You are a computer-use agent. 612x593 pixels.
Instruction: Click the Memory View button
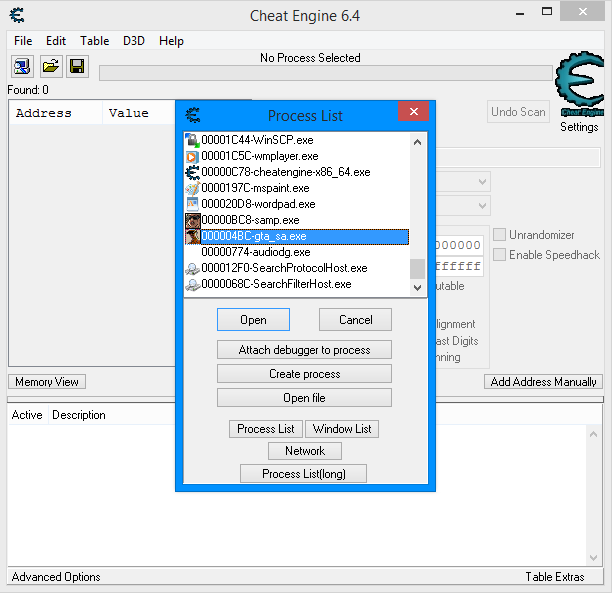pyautogui.click(x=47, y=381)
